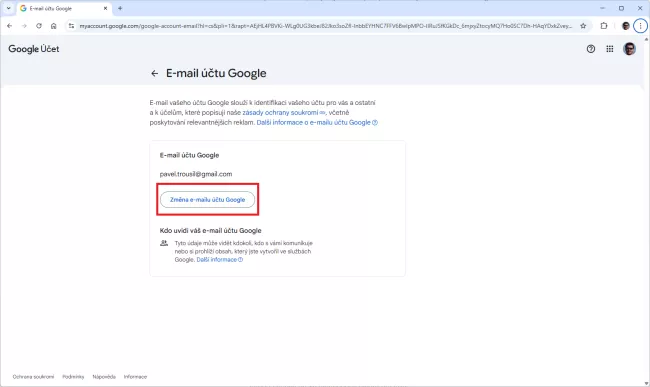Reload the page with the refresh icon
This screenshot has height=387, width=650.
[x=39, y=26]
